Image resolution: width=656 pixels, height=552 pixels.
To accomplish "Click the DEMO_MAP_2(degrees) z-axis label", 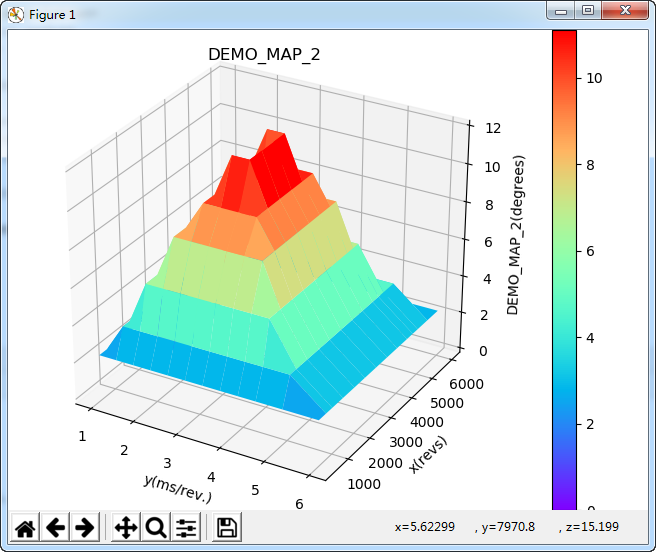I will click(x=515, y=235).
